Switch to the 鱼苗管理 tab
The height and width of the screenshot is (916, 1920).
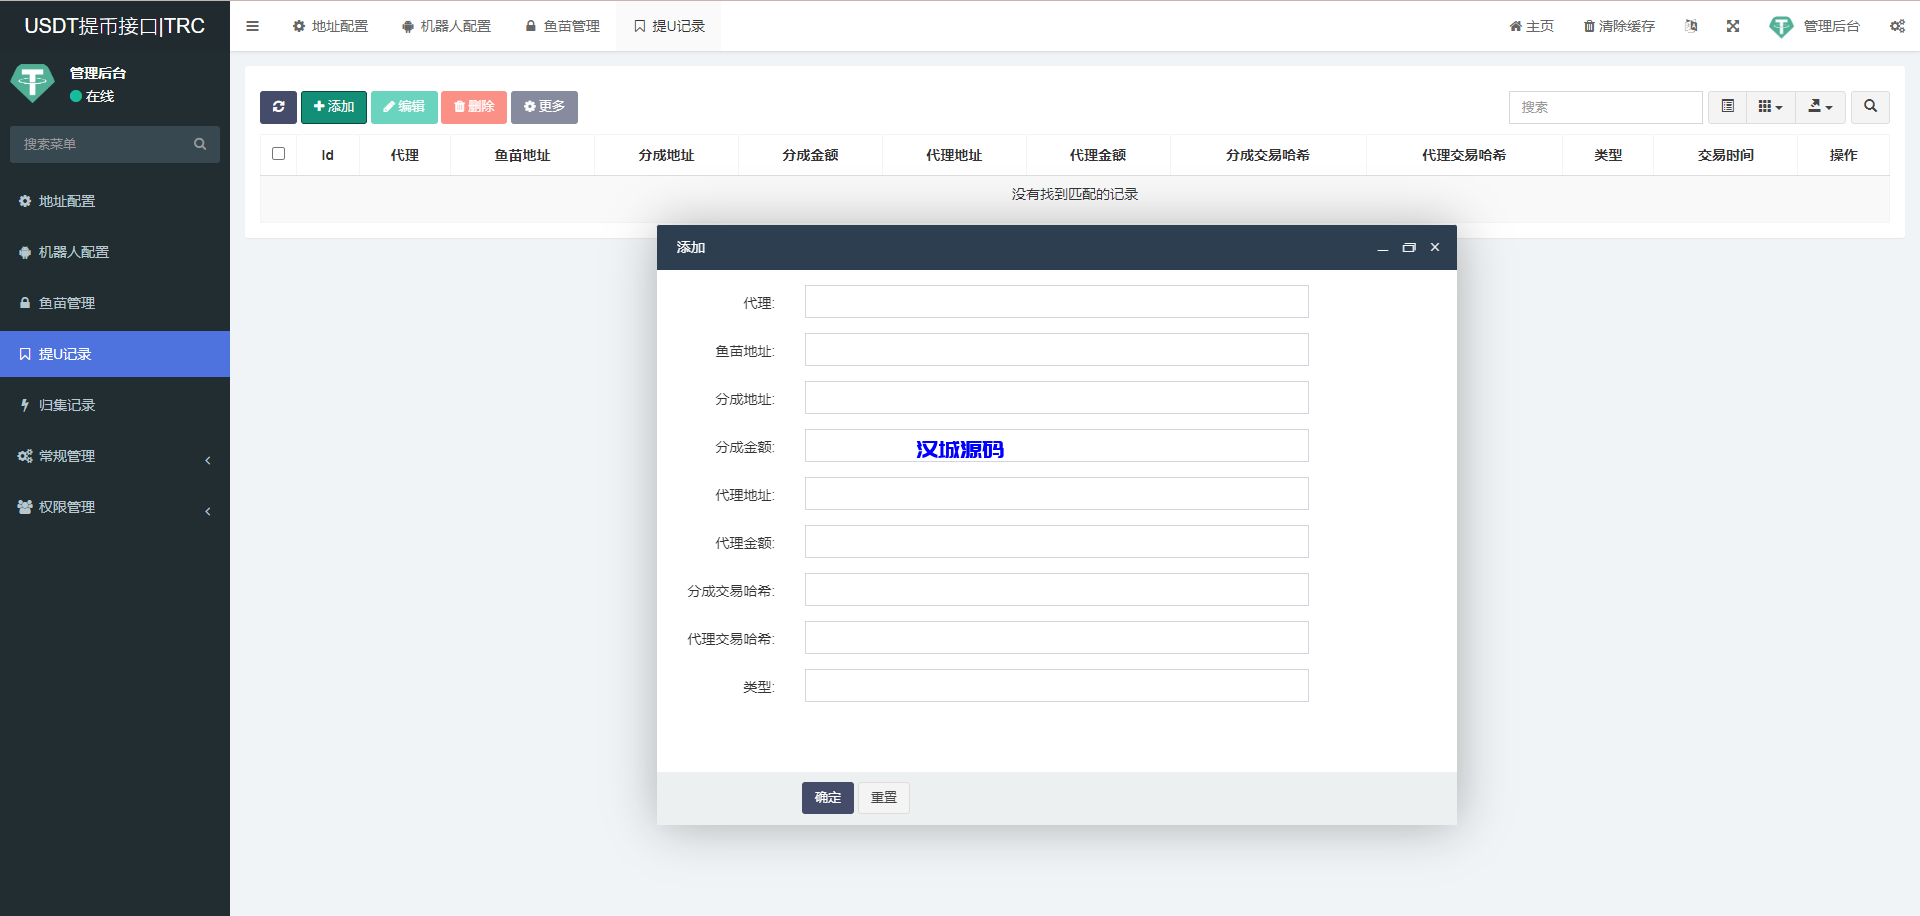click(562, 26)
